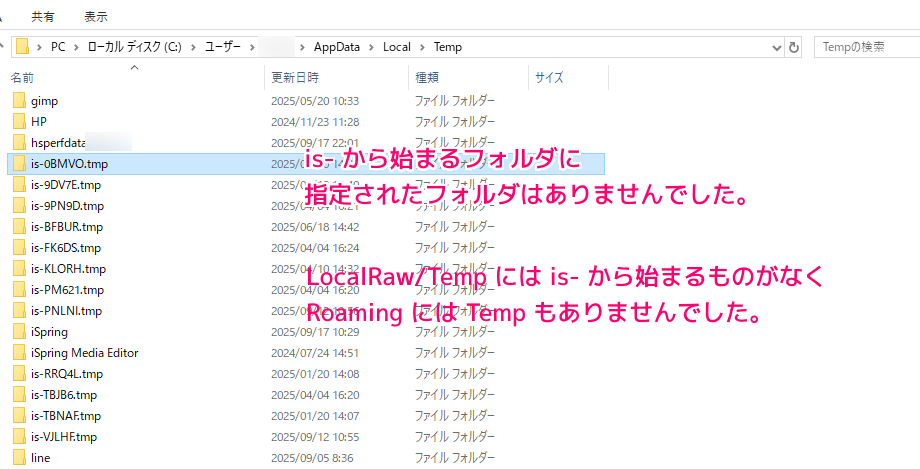This screenshot has height=469, width=920.
Task: Expand the chevron after AppData
Action: pyautogui.click(x=371, y=47)
